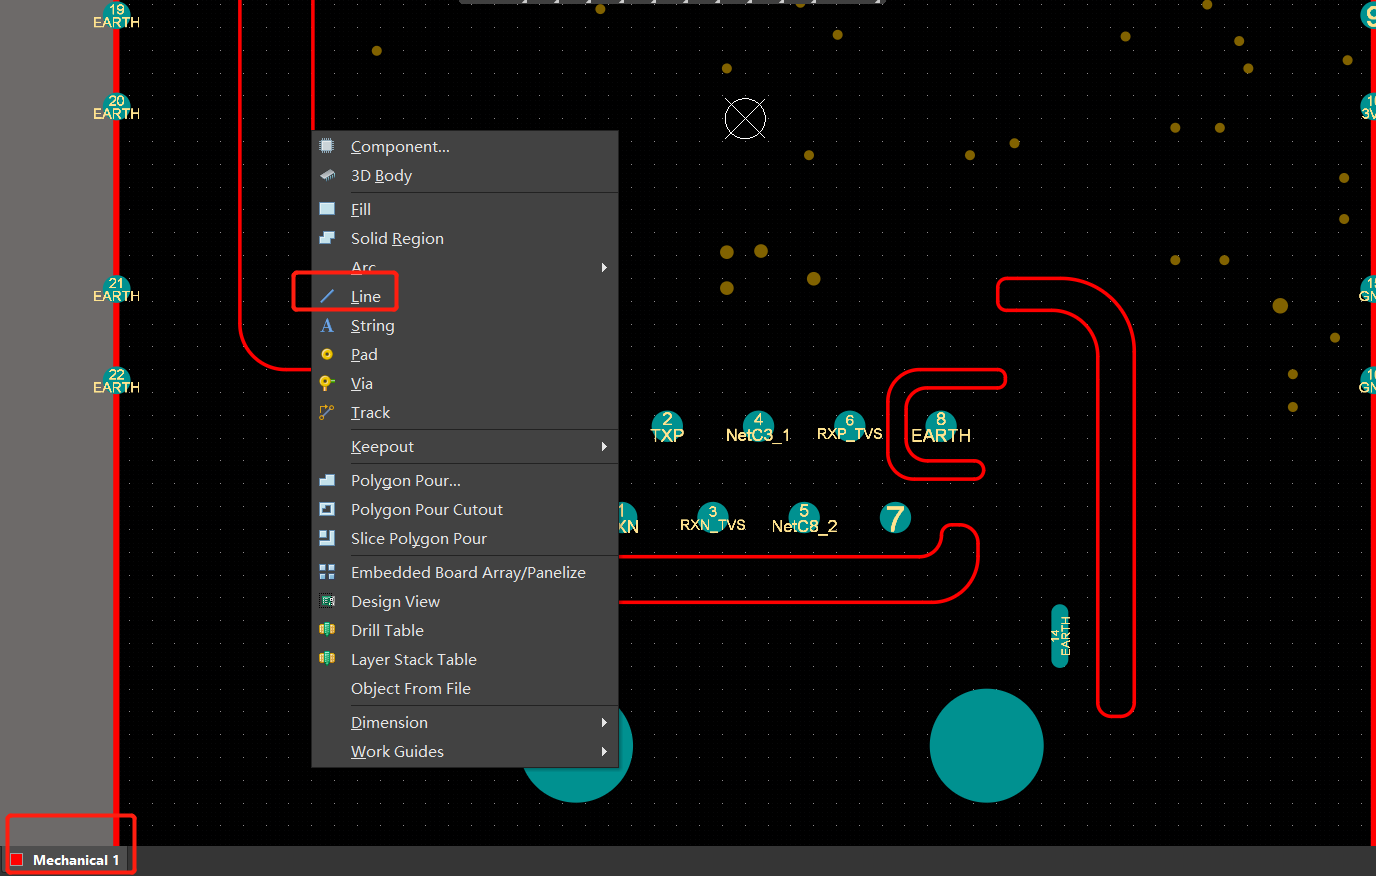The image size is (1376, 876).
Task: Select Object From File entry
Action: click(x=465, y=688)
